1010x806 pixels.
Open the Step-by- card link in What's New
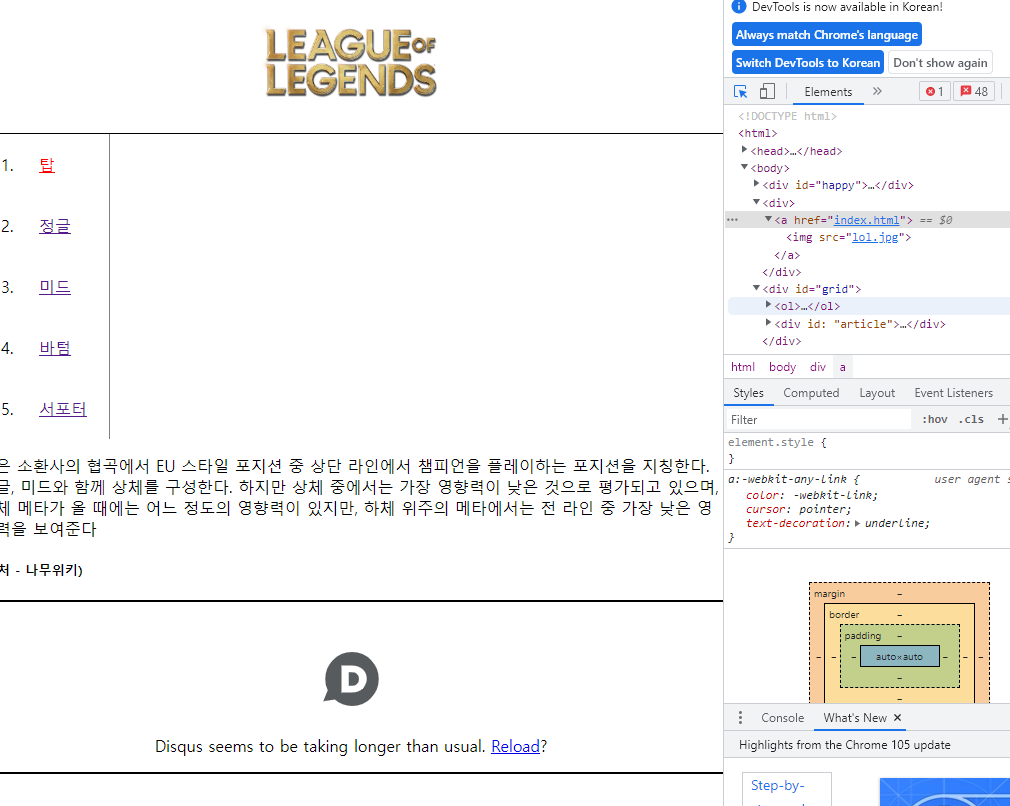[x=777, y=786]
